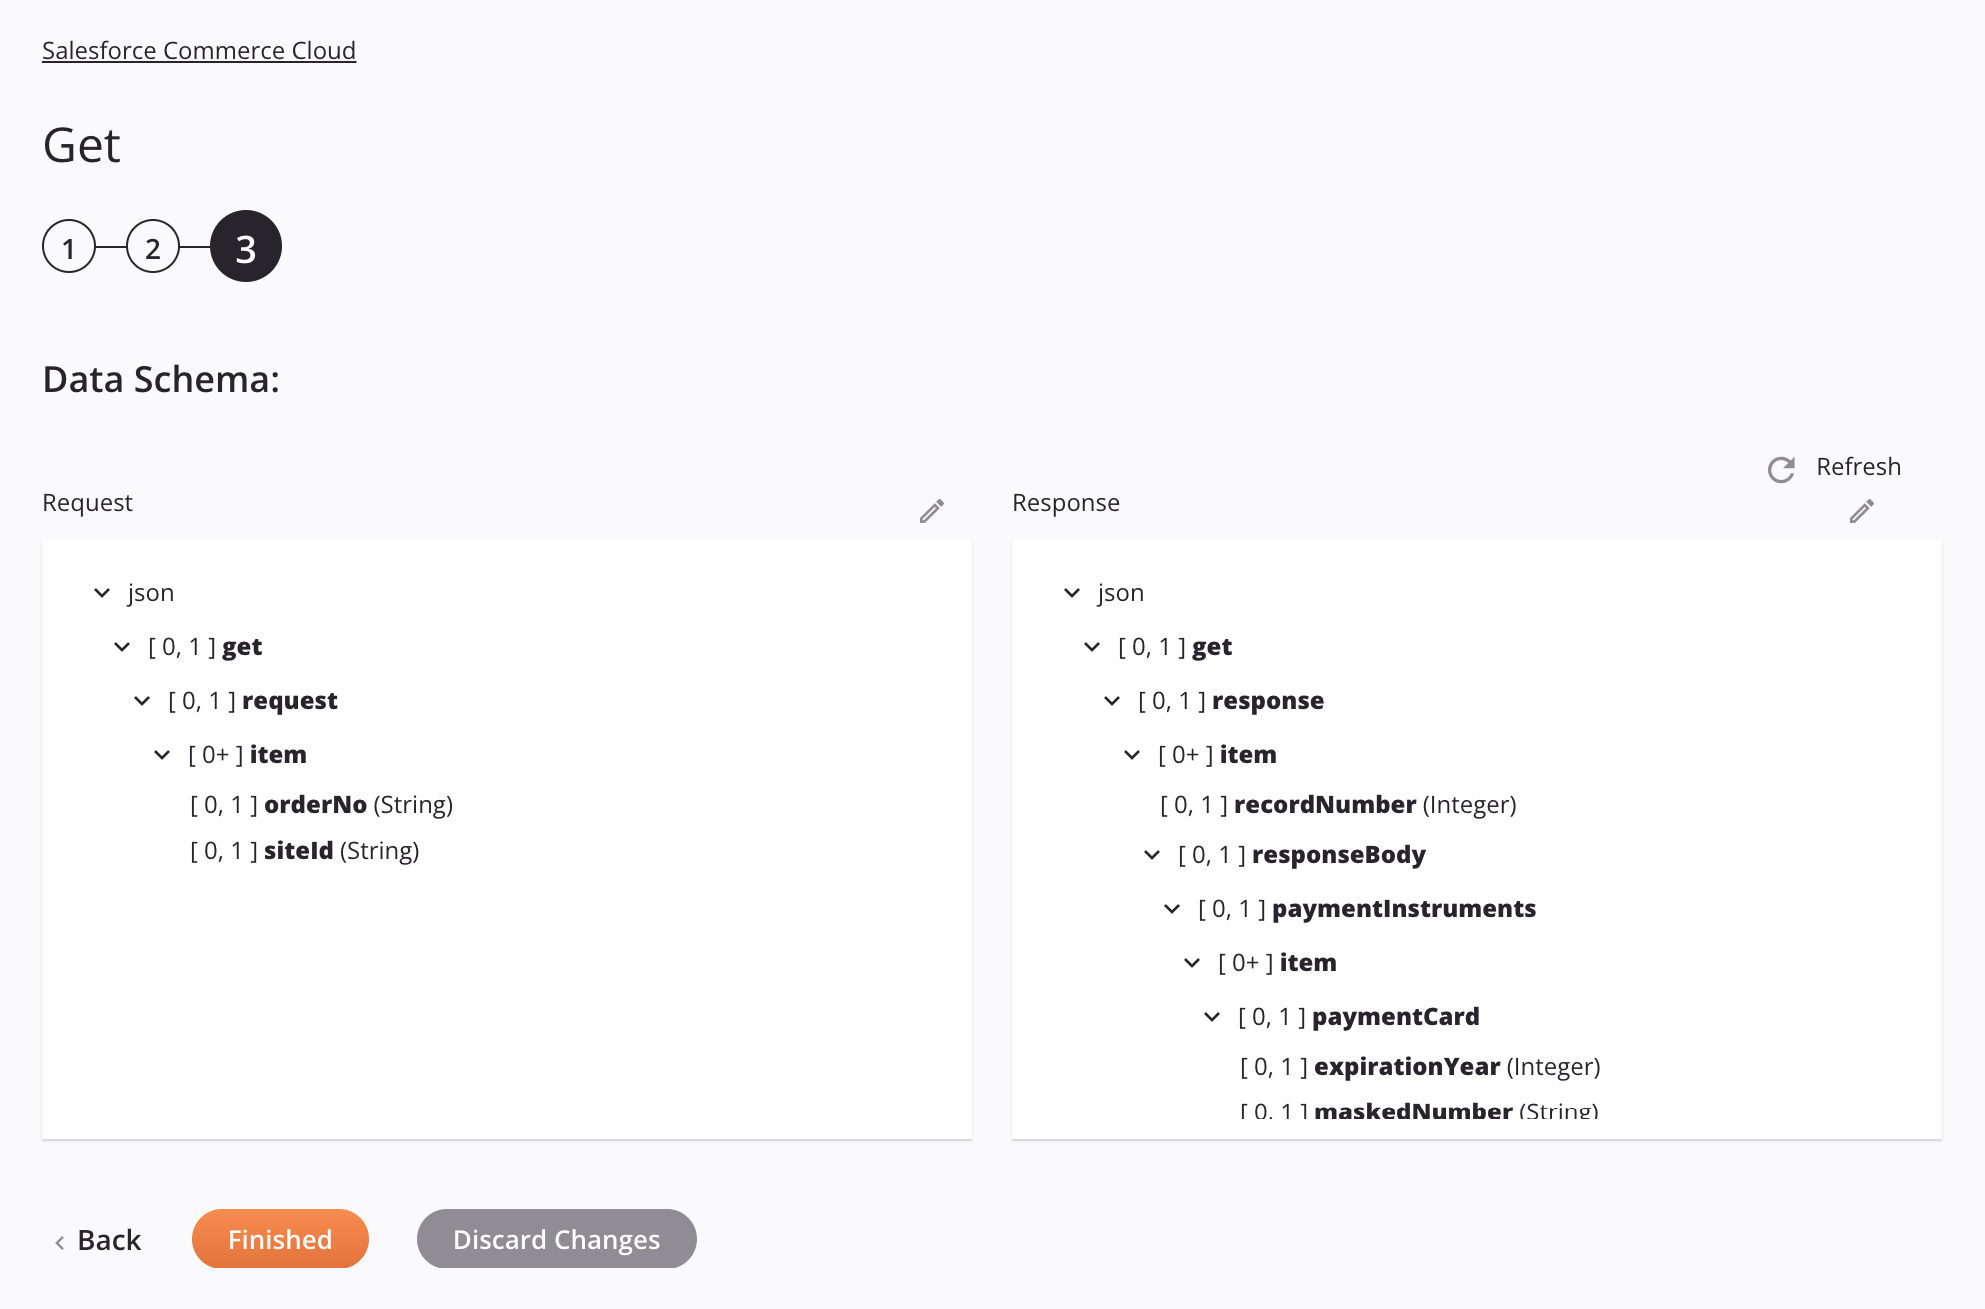1985x1309 pixels.
Task: Click the Finished button to complete setup
Action: coord(279,1237)
